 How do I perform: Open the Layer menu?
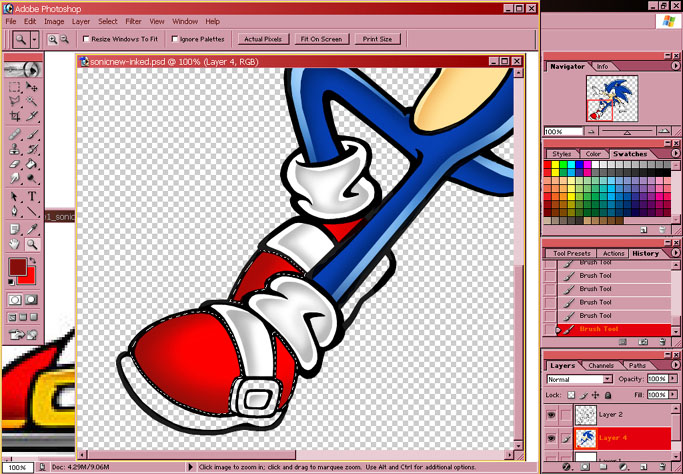pyautogui.click(x=81, y=21)
